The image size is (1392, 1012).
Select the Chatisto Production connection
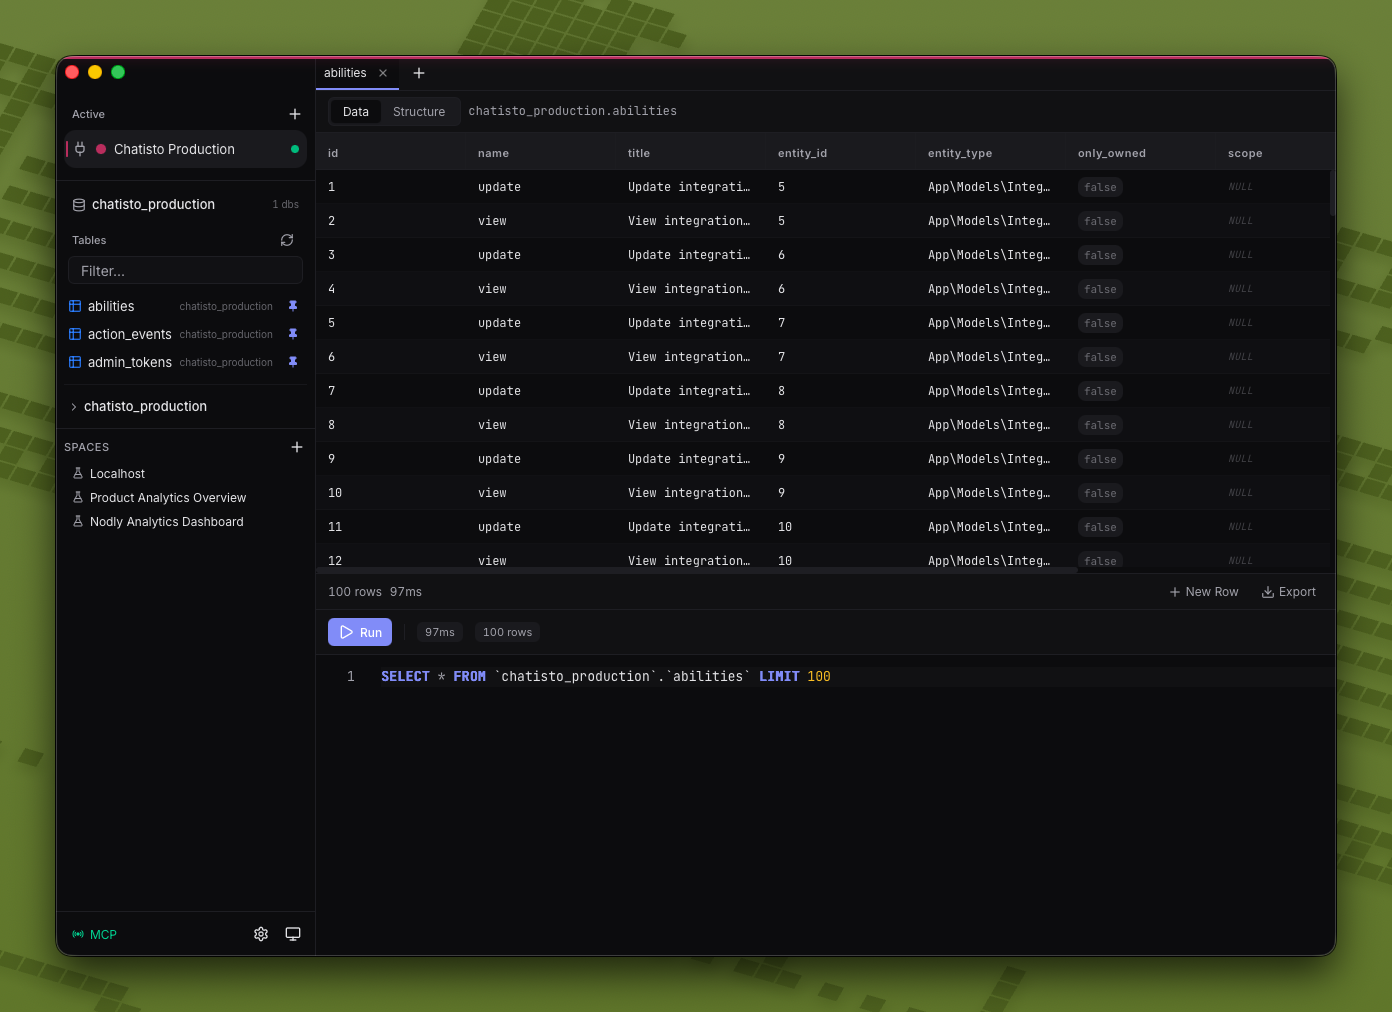185,149
